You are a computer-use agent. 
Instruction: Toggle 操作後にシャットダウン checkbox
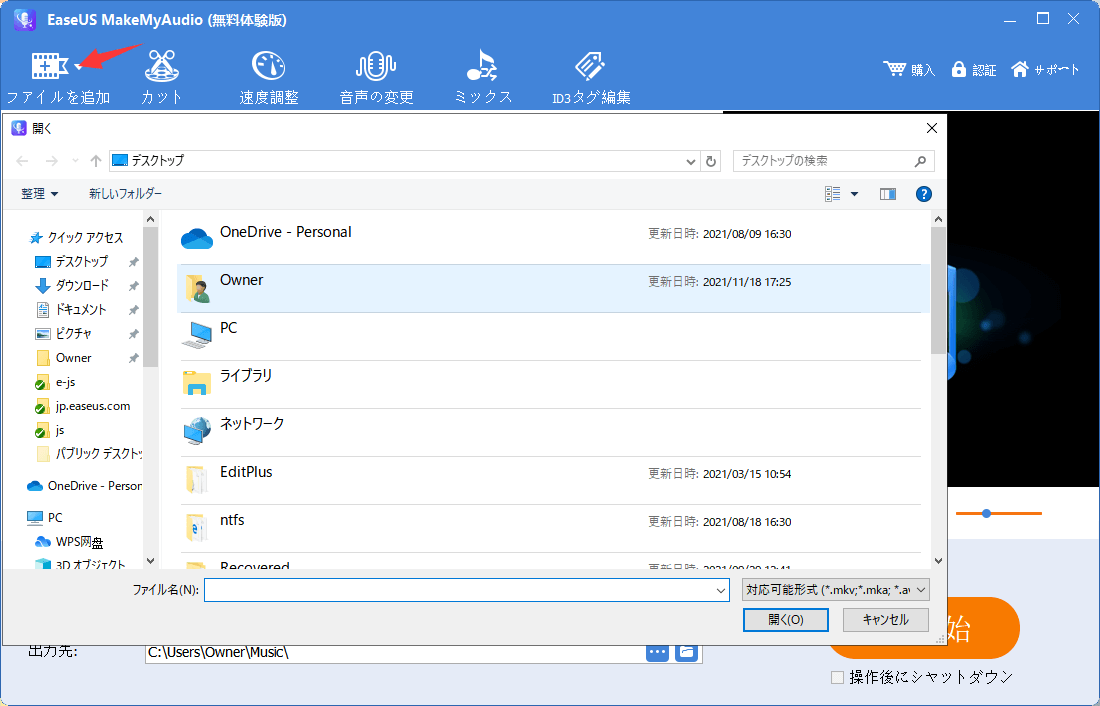[837, 677]
